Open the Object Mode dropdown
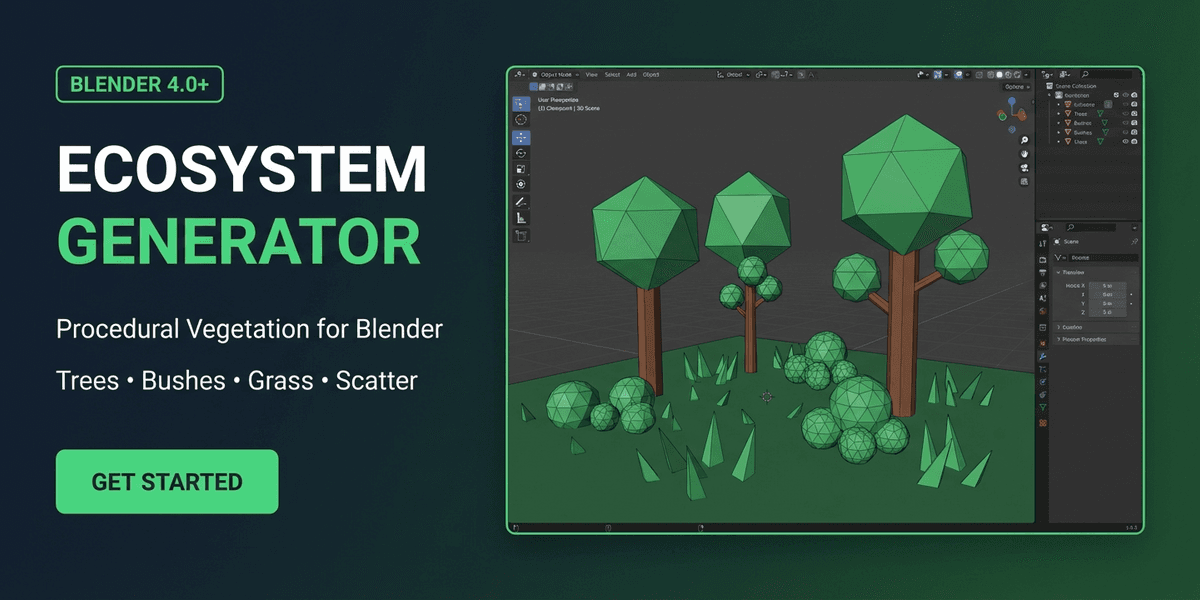1200x600 pixels. coord(556,75)
